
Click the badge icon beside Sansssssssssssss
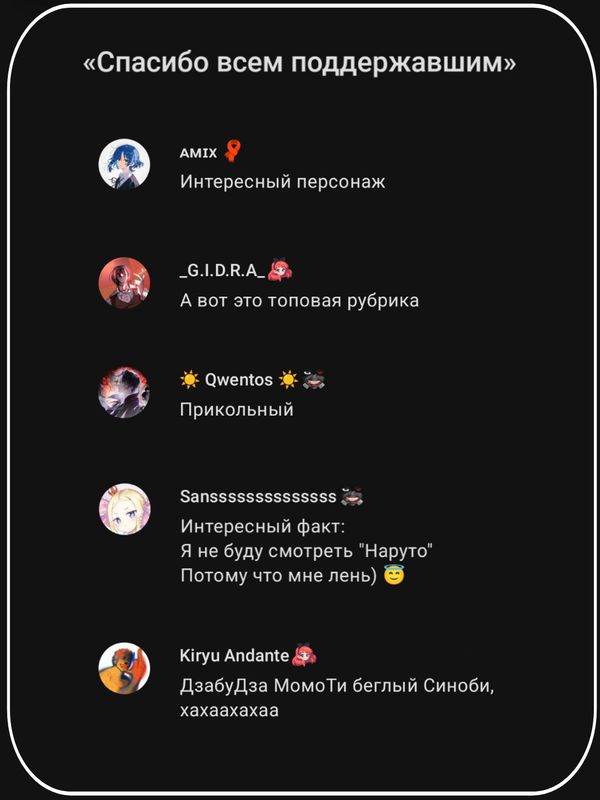pyautogui.click(x=352, y=496)
